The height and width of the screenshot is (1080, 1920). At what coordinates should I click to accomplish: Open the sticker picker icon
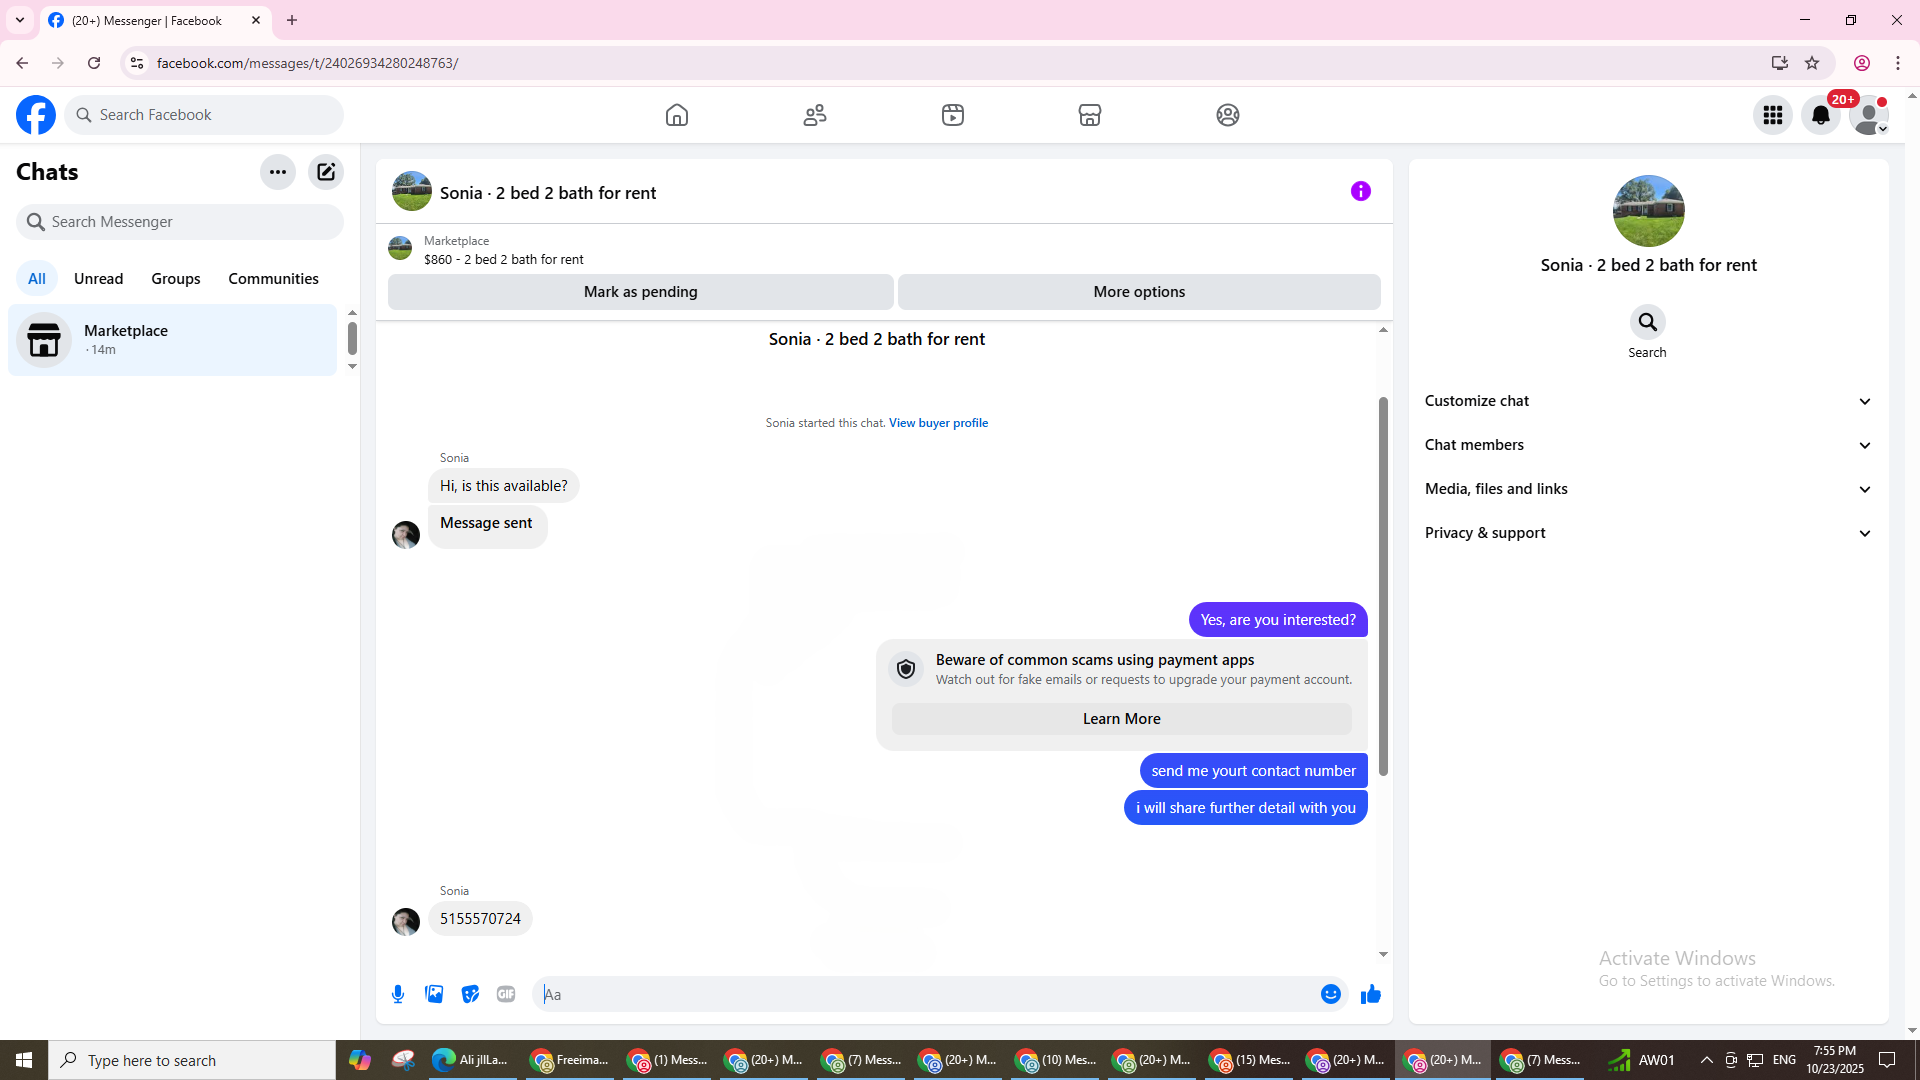click(x=470, y=994)
